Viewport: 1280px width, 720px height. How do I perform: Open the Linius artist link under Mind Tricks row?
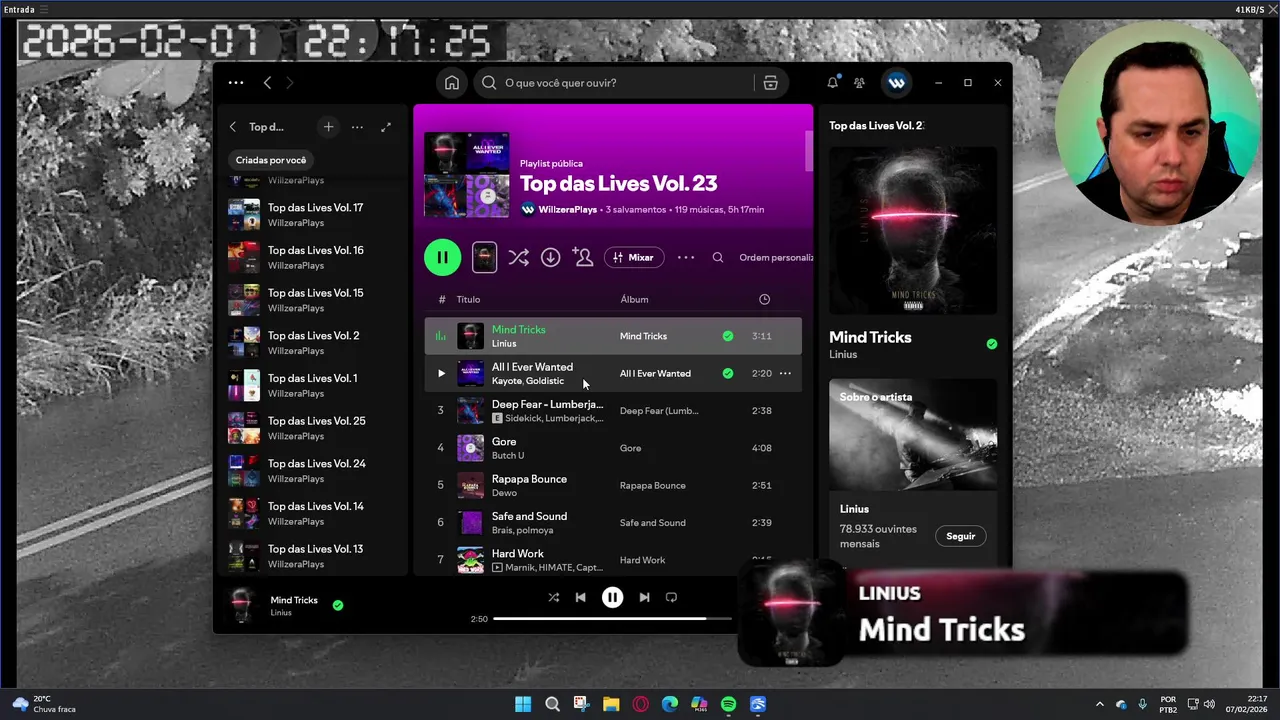pos(504,344)
